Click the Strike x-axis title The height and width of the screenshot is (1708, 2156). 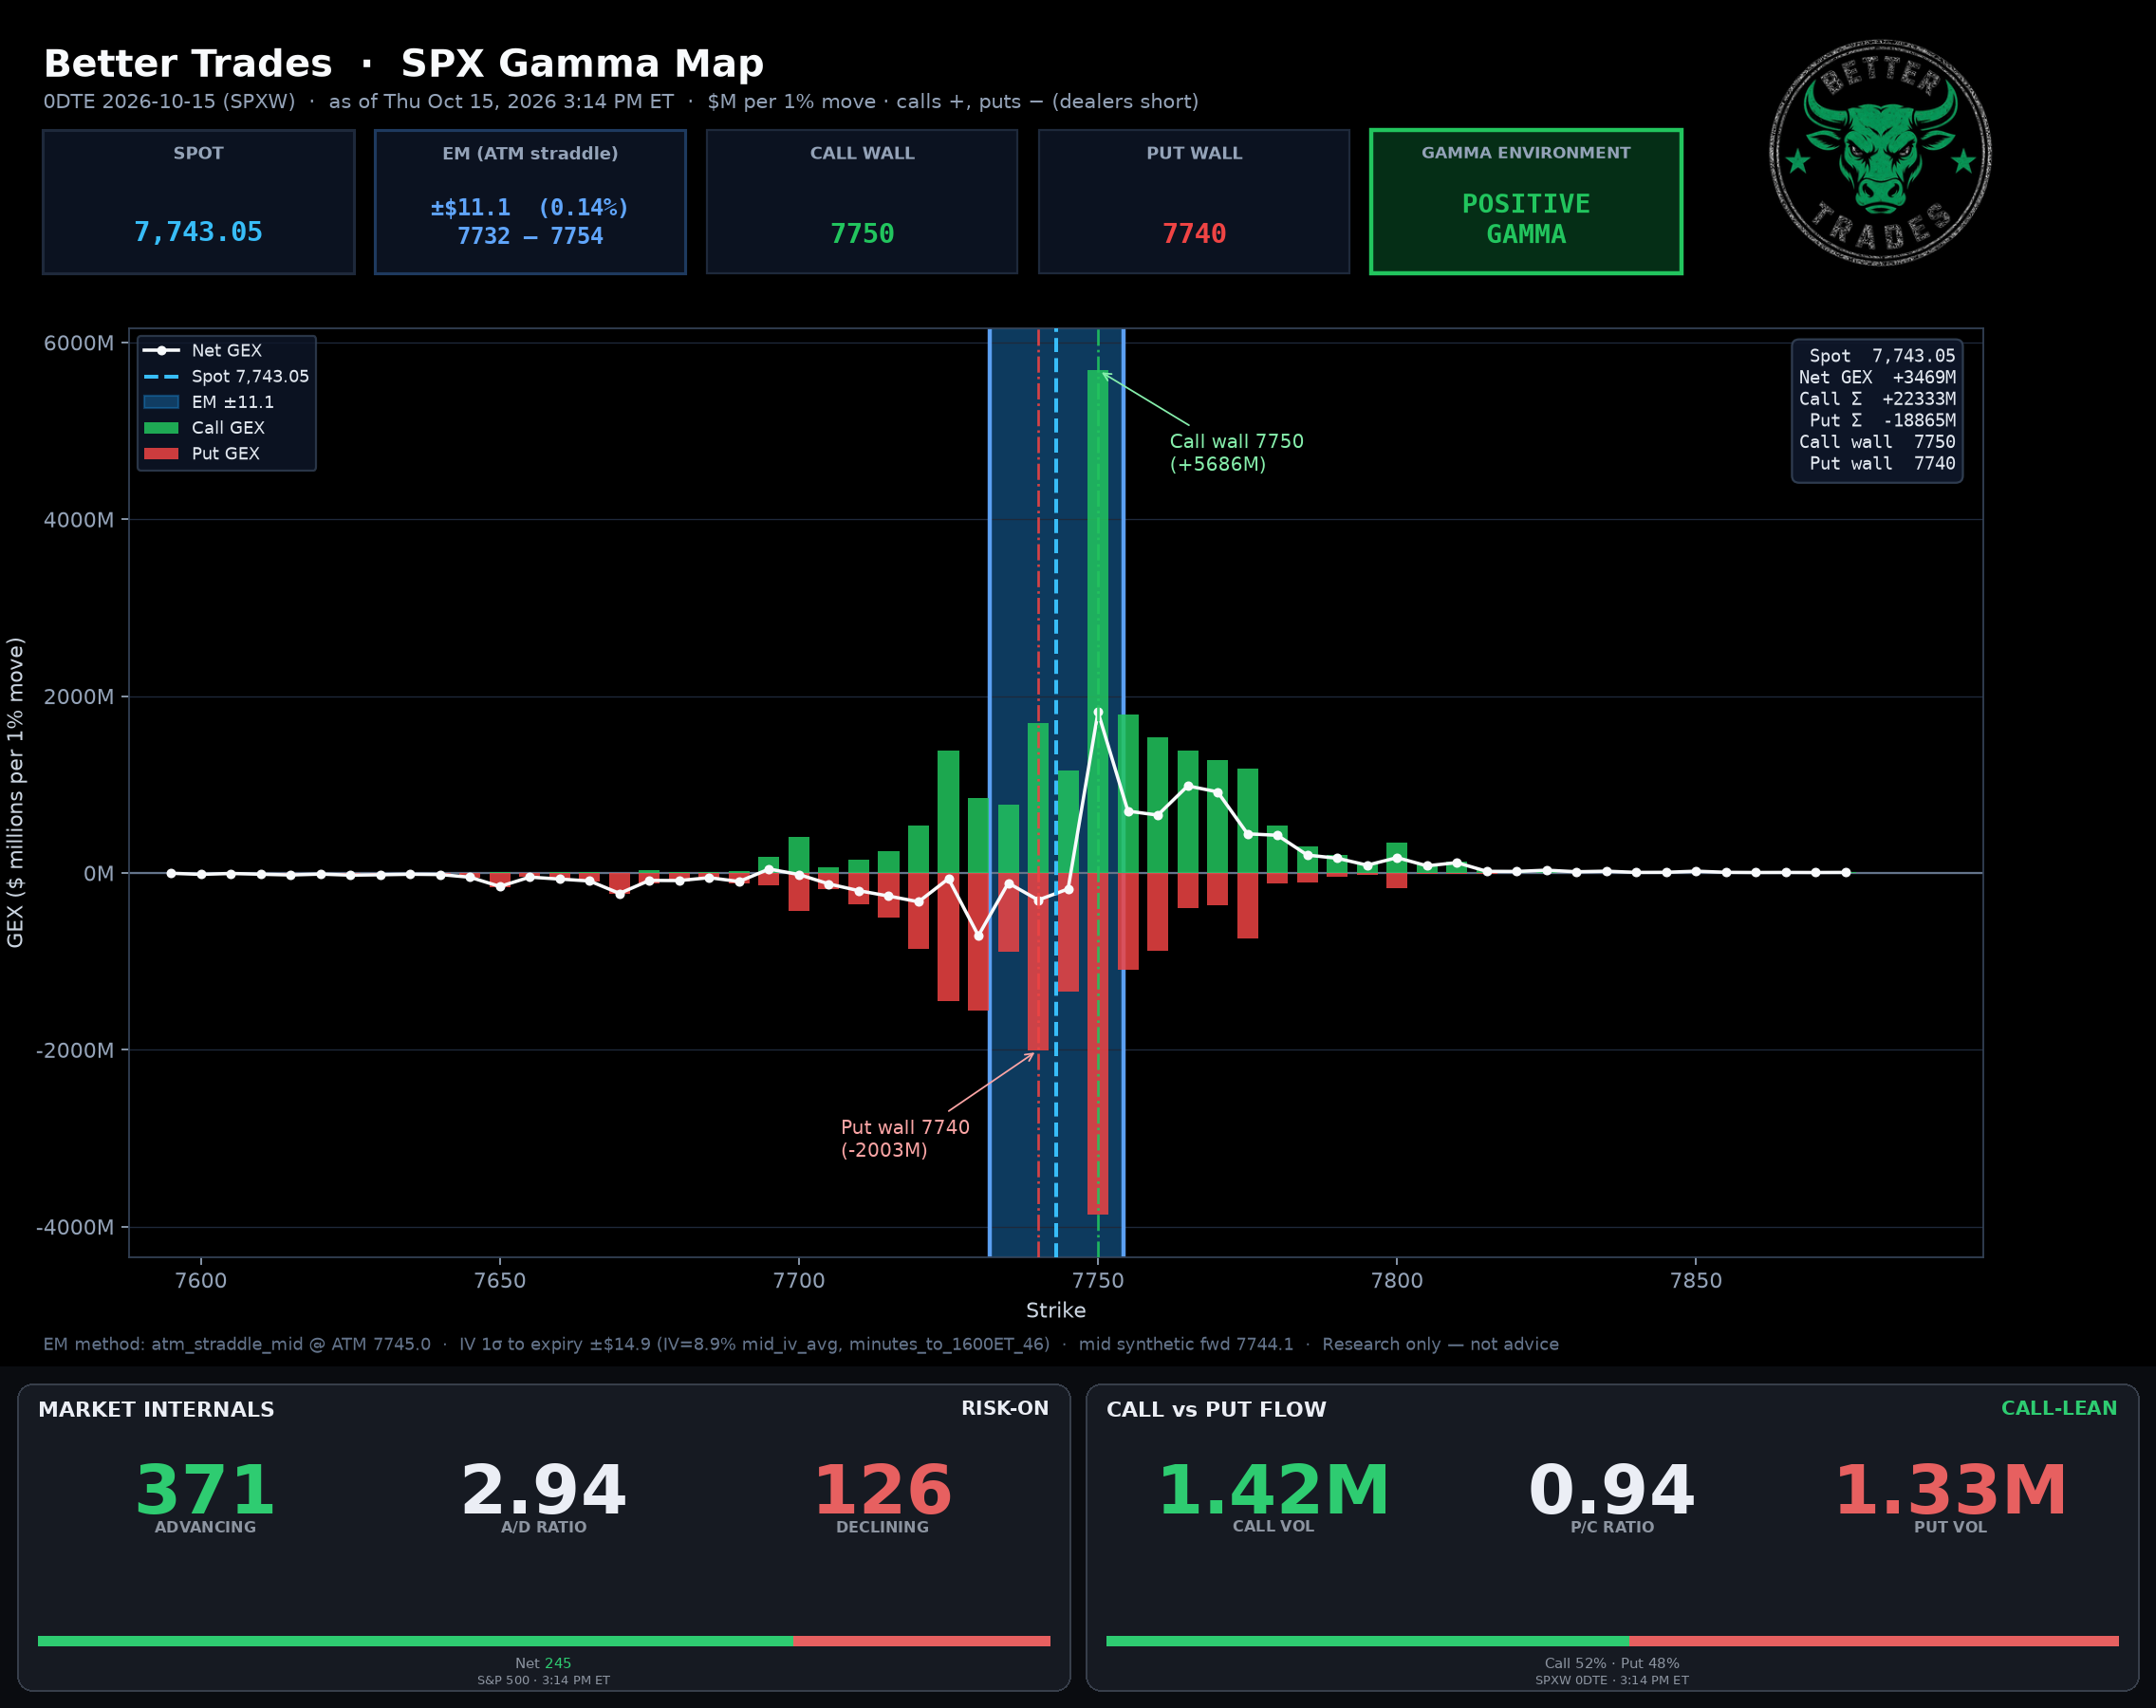[1056, 1310]
